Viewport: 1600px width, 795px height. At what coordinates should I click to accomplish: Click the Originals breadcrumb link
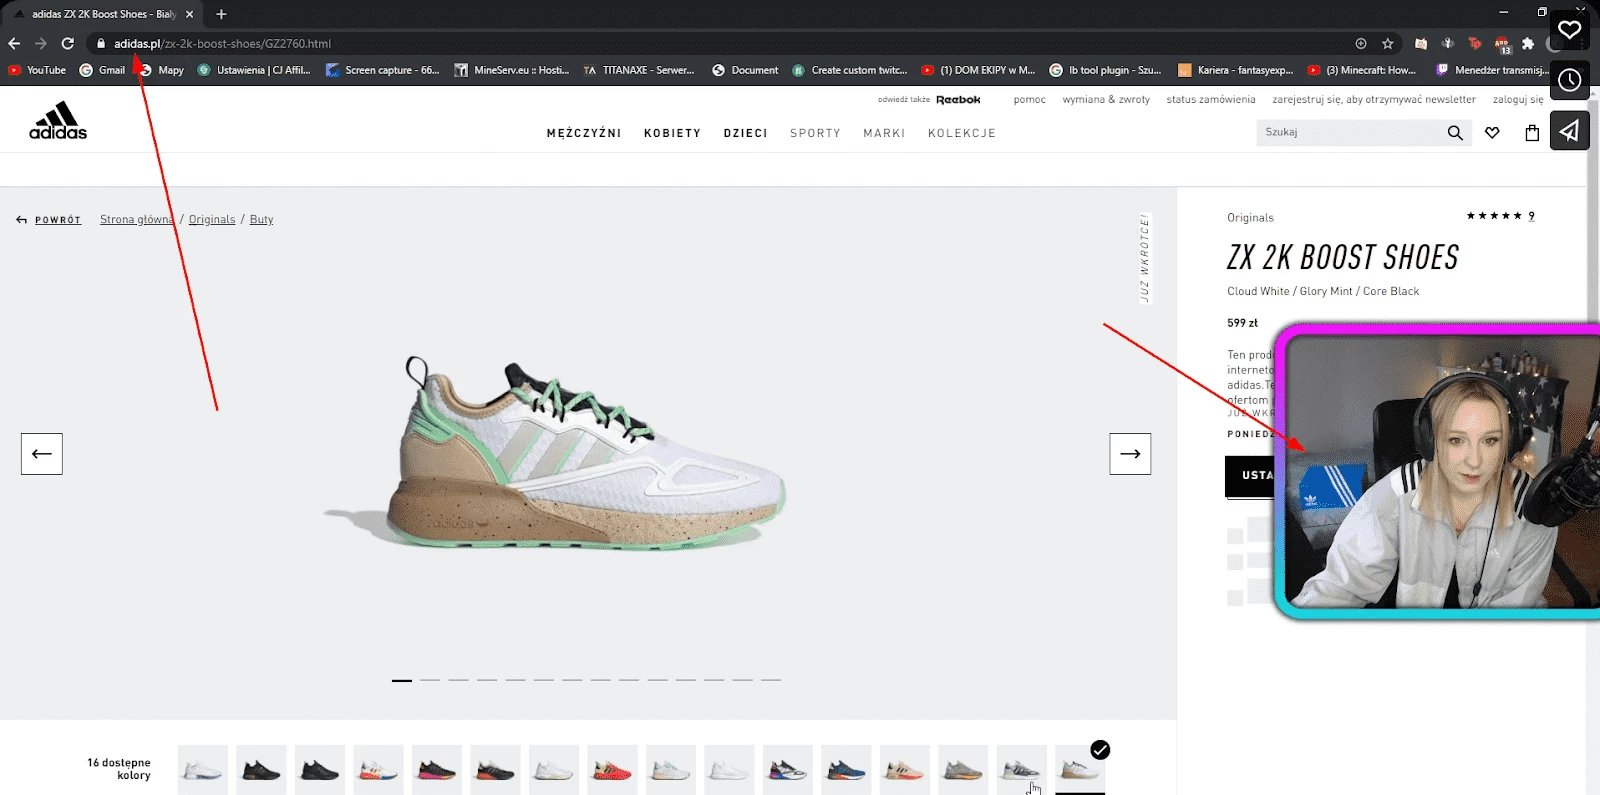click(x=212, y=220)
